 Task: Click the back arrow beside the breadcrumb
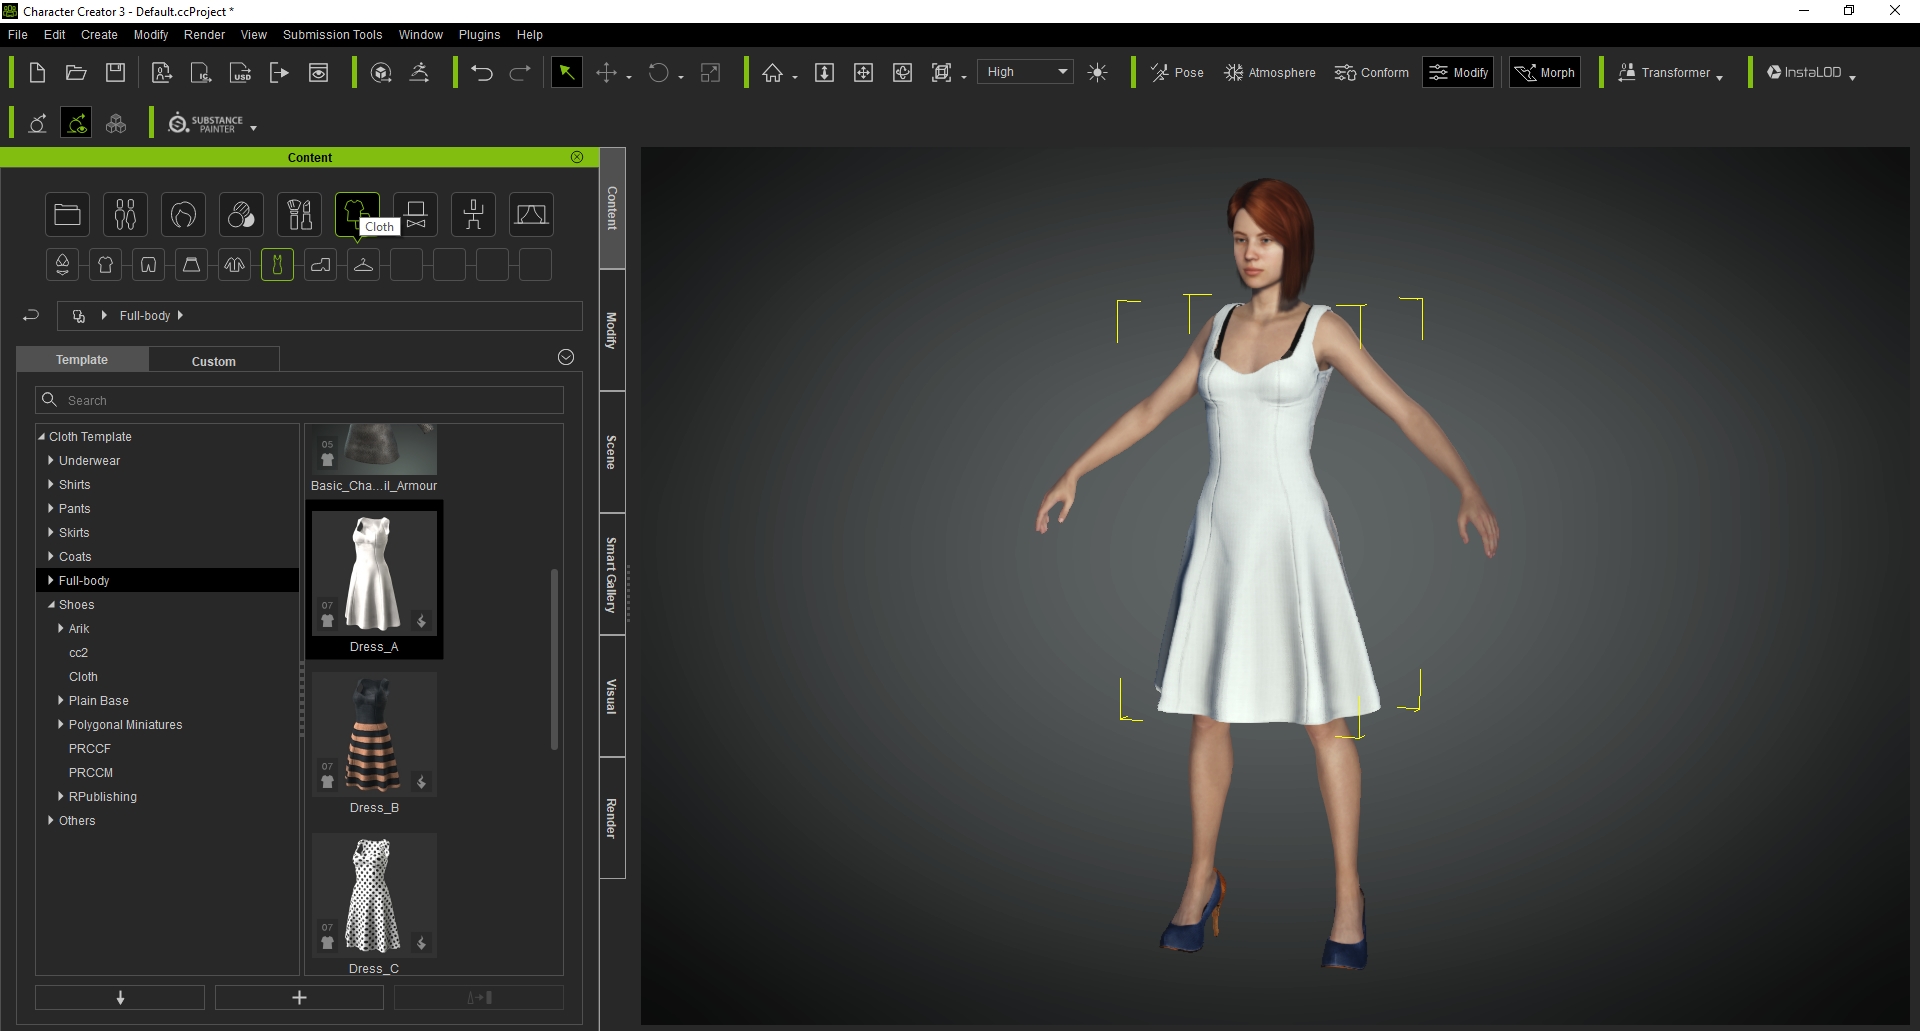31,315
